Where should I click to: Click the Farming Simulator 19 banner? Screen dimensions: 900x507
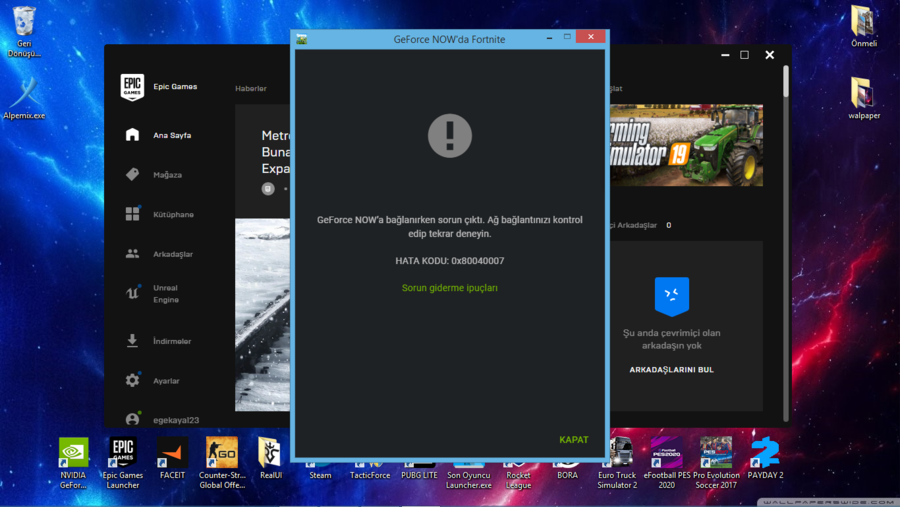tap(686, 145)
